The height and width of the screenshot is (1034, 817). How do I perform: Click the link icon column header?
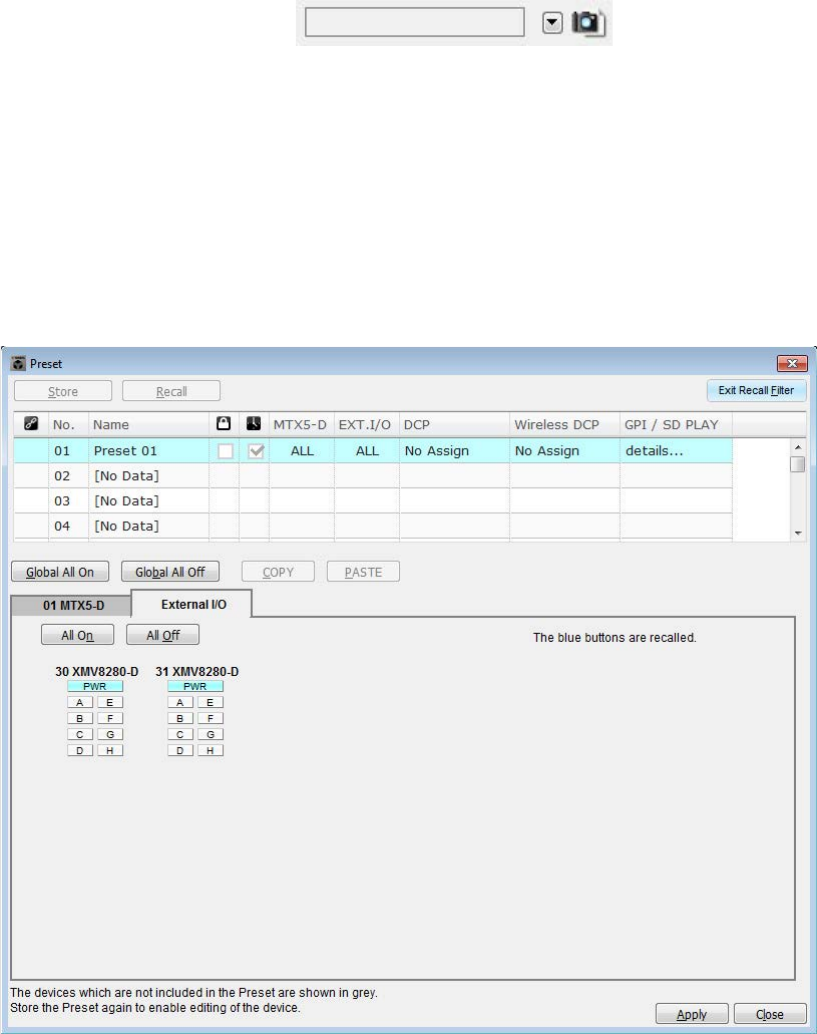pyautogui.click(x=31, y=424)
